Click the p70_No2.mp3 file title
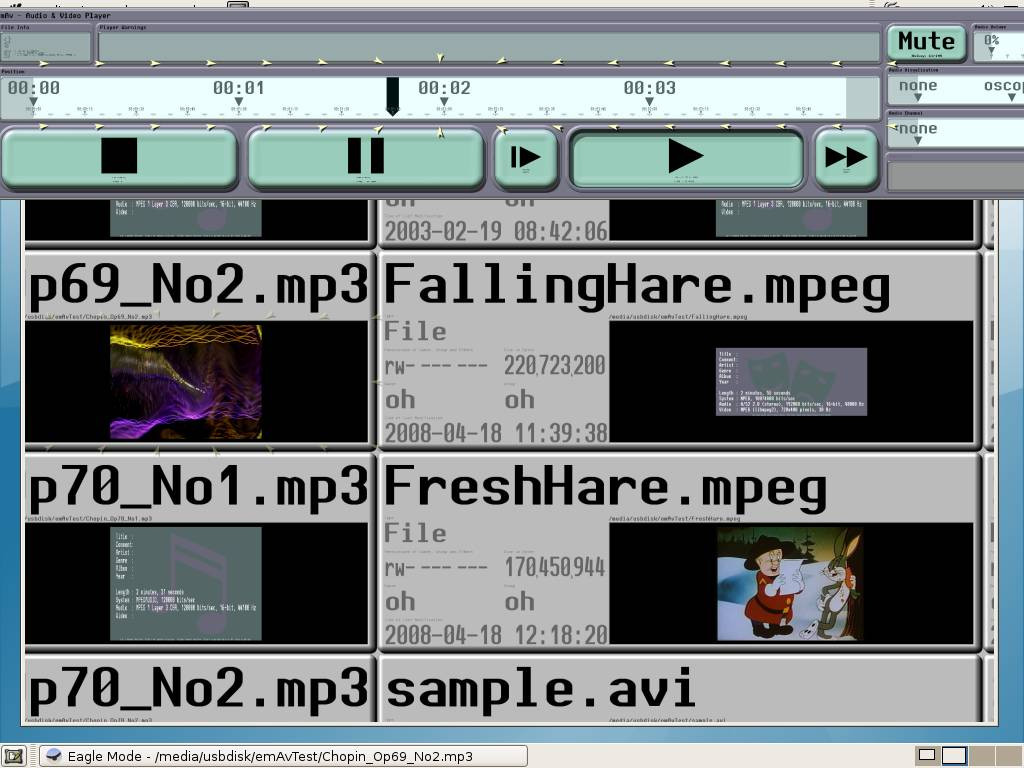Image resolution: width=1024 pixels, height=768 pixels. coord(199,690)
